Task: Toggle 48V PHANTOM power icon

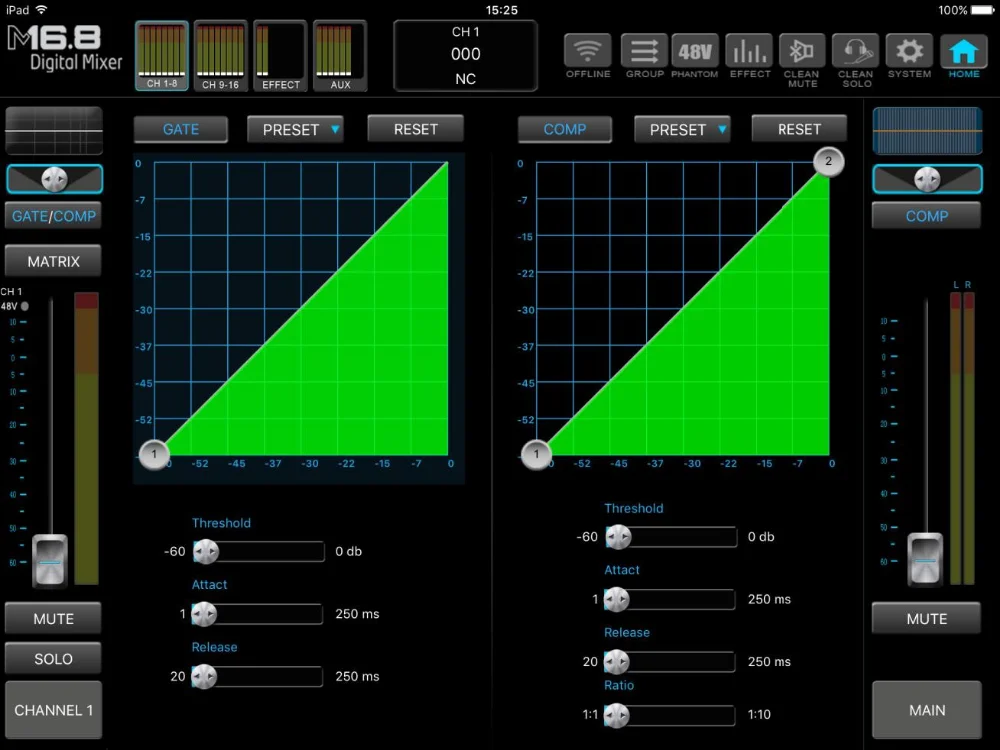Action: click(695, 51)
